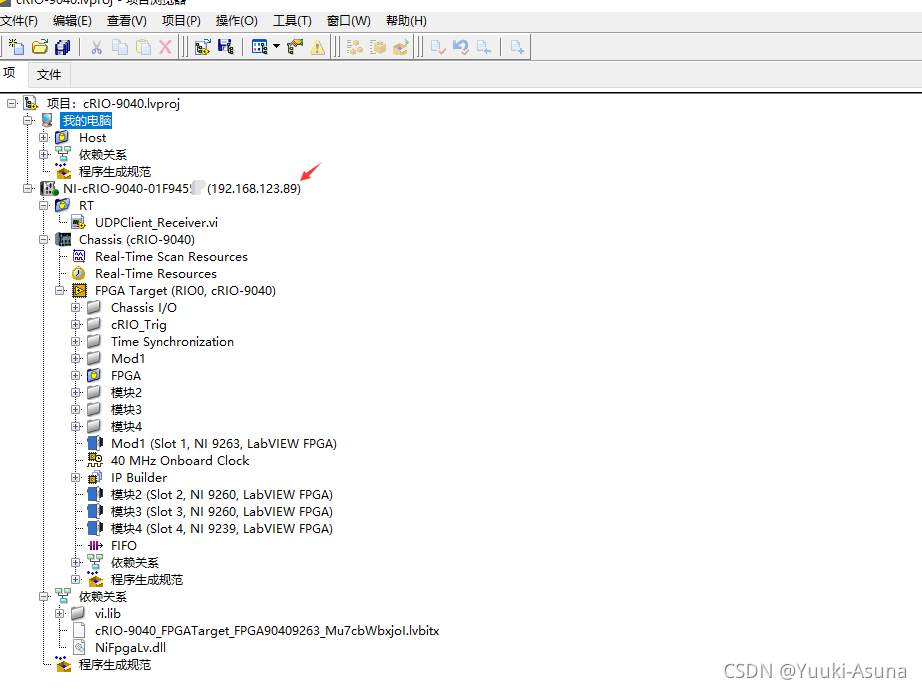Expand the vi.lib folder
Image resolution: width=922 pixels, height=689 pixels.
(x=59, y=614)
